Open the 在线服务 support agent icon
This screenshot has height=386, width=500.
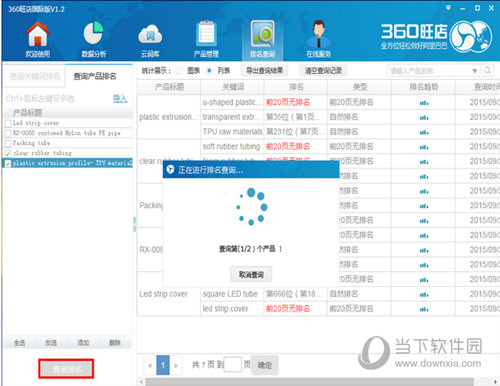click(319, 39)
